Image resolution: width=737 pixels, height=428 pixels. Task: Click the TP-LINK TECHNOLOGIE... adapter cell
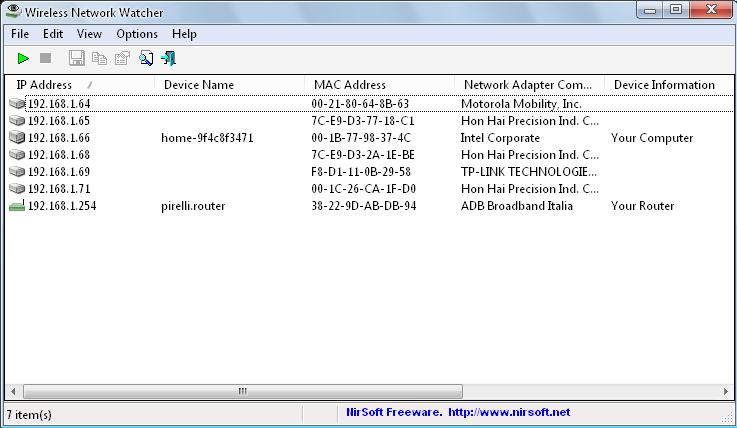pyautogui.click(x=529, y=171)
